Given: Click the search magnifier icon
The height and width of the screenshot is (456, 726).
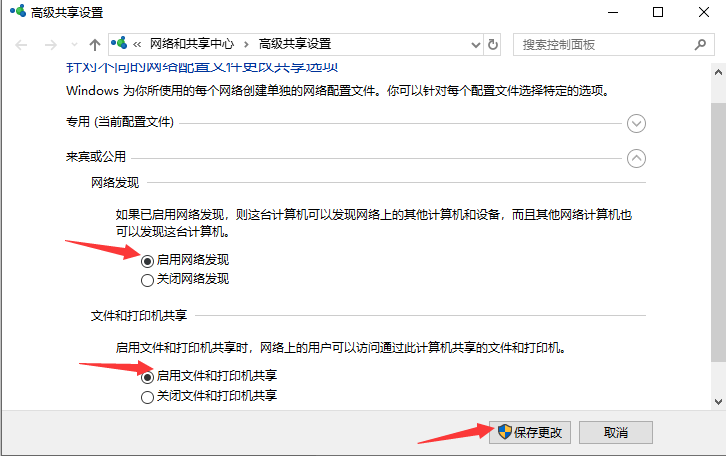Looking at the screenshot, I should pyautogui.click(x=699, y=44).
